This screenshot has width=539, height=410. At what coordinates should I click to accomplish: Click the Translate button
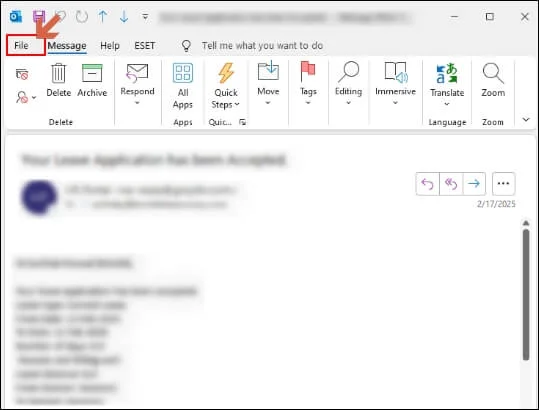tap(447, 85)
